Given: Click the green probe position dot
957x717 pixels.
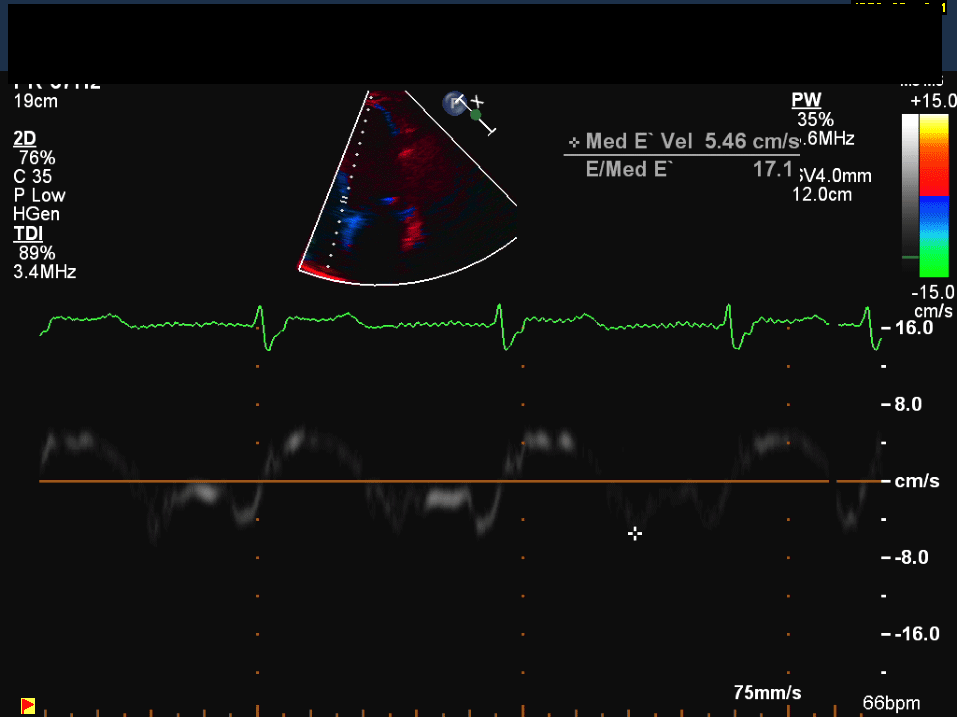Looking at the screenshot, I should click(x=476, y=115).
